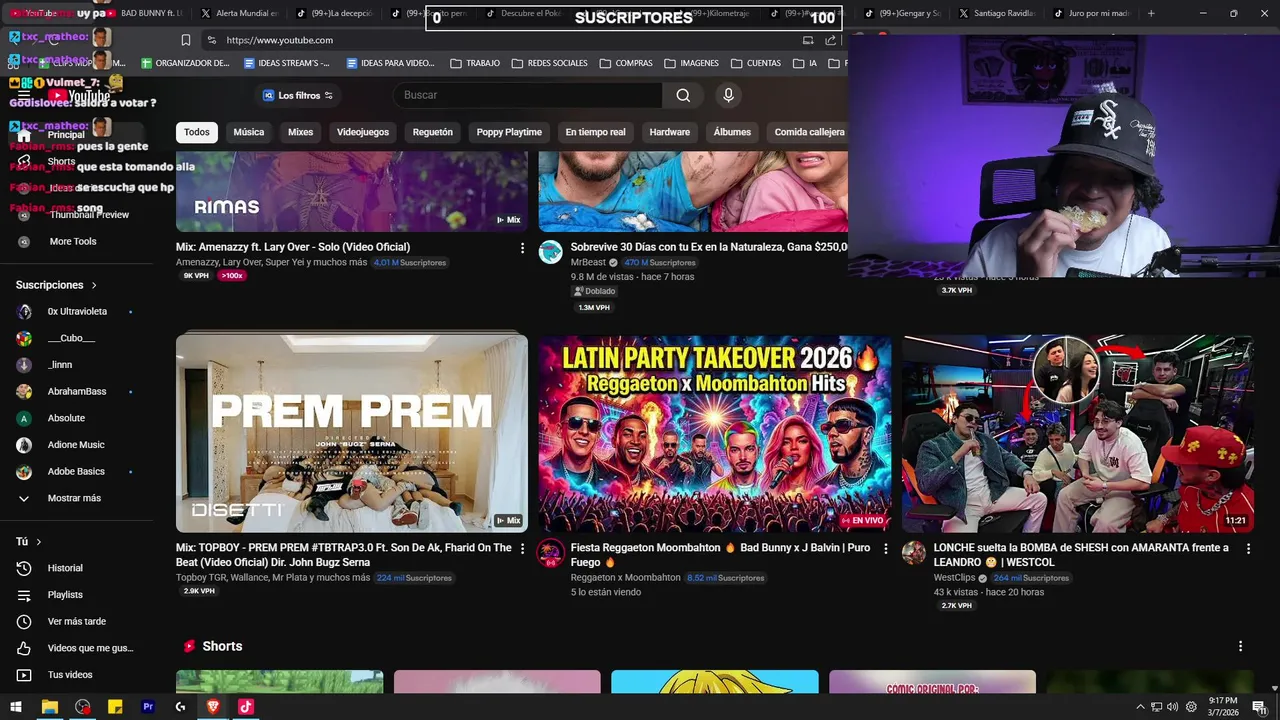Viewport: 1280px width, 720px height.
Task: Click the share icon in address bar
Action: click(831, 40)
